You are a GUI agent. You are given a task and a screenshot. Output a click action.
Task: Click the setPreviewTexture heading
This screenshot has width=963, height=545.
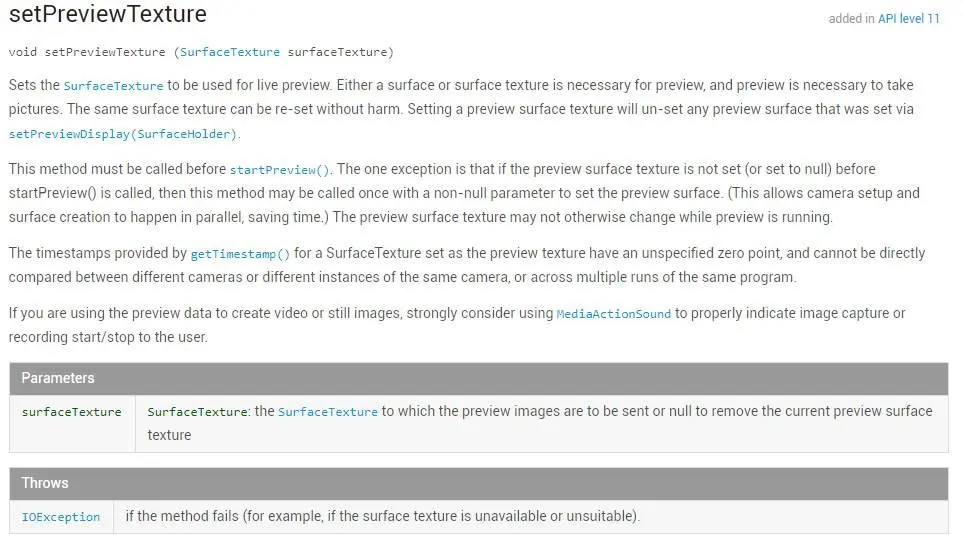click(108, 14)
